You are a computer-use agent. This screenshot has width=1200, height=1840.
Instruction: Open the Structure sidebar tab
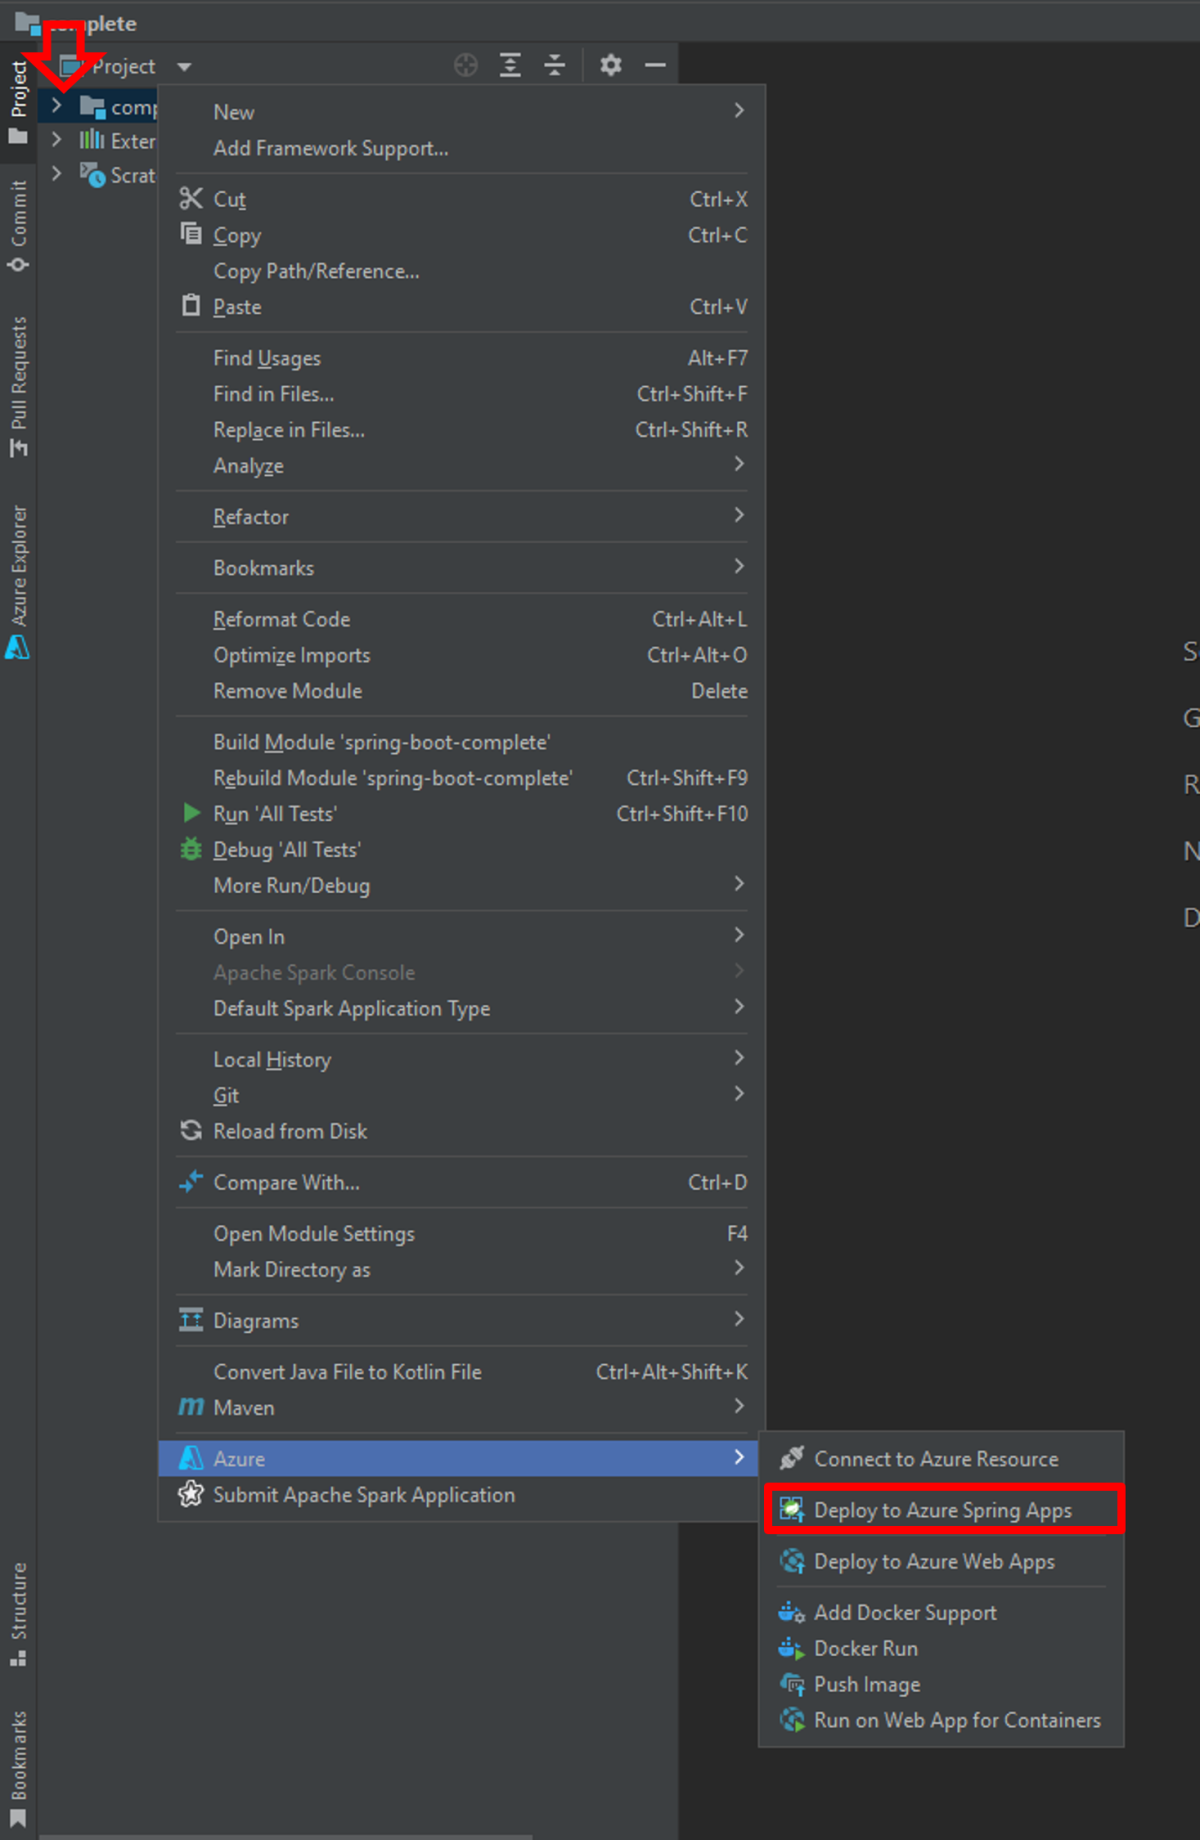pyautogui.click(x=18, y=1614)
